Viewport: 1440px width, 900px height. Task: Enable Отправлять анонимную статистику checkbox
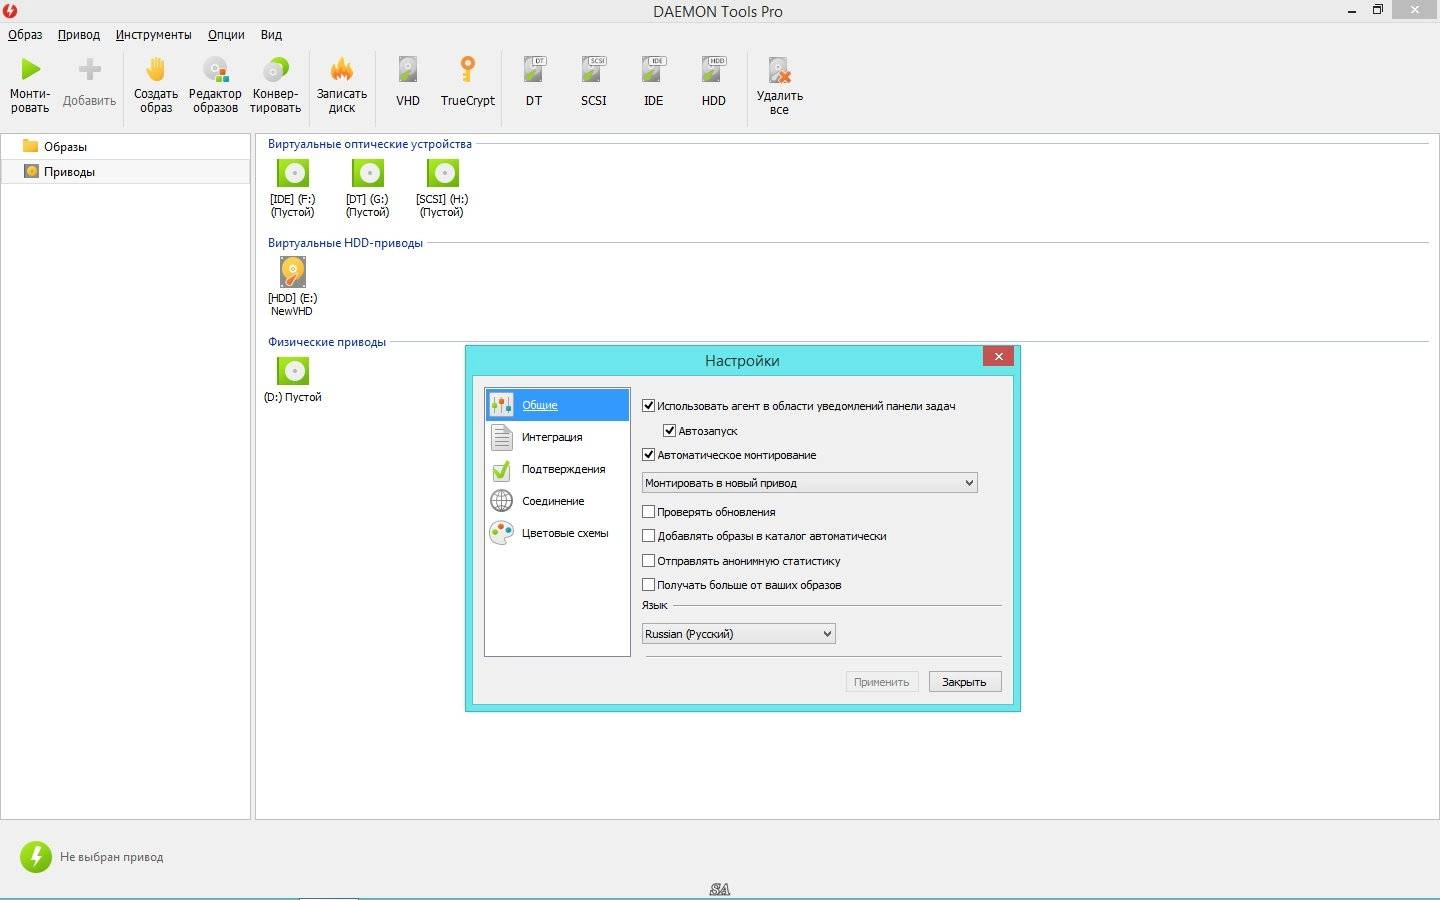coord(648,561)
